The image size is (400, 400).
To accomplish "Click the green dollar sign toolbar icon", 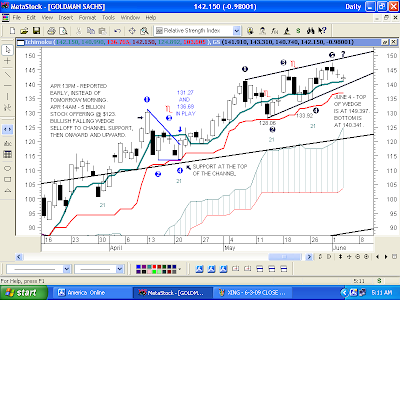I will click(x=298, y=31).
